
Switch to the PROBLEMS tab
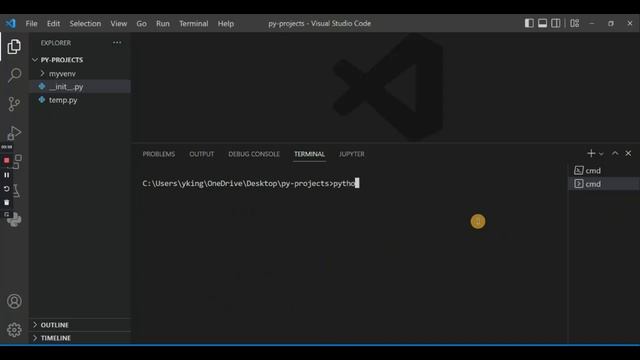159,154
